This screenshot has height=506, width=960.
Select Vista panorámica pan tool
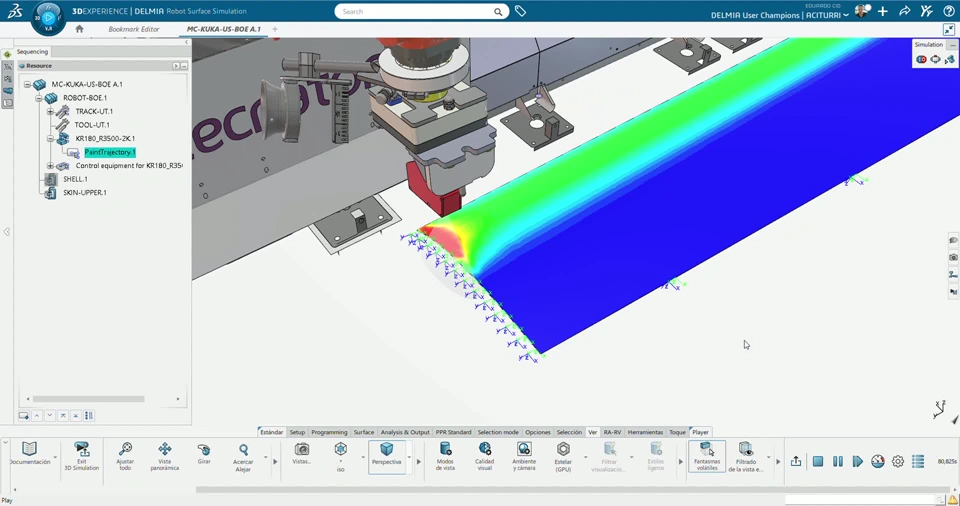(x=165, y=456)
